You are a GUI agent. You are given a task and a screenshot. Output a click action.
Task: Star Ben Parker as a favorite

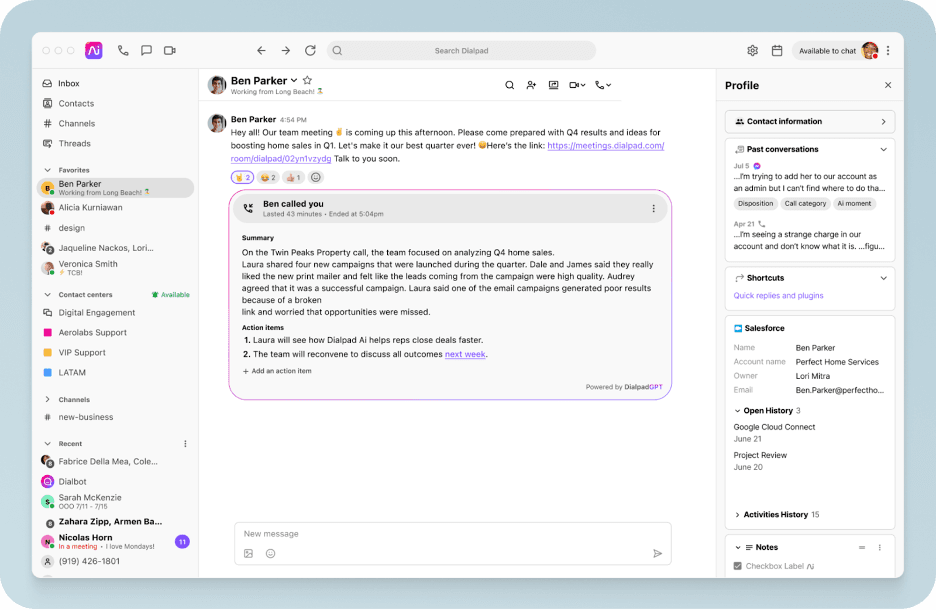(307, 80)
